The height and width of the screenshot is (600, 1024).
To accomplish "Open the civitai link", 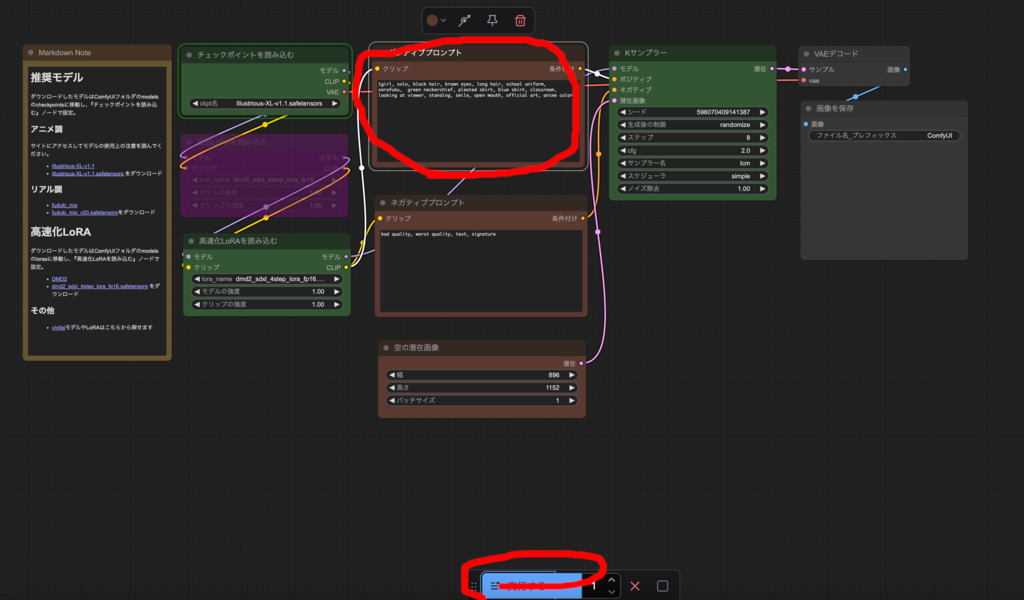I will [x=58, y=328].
